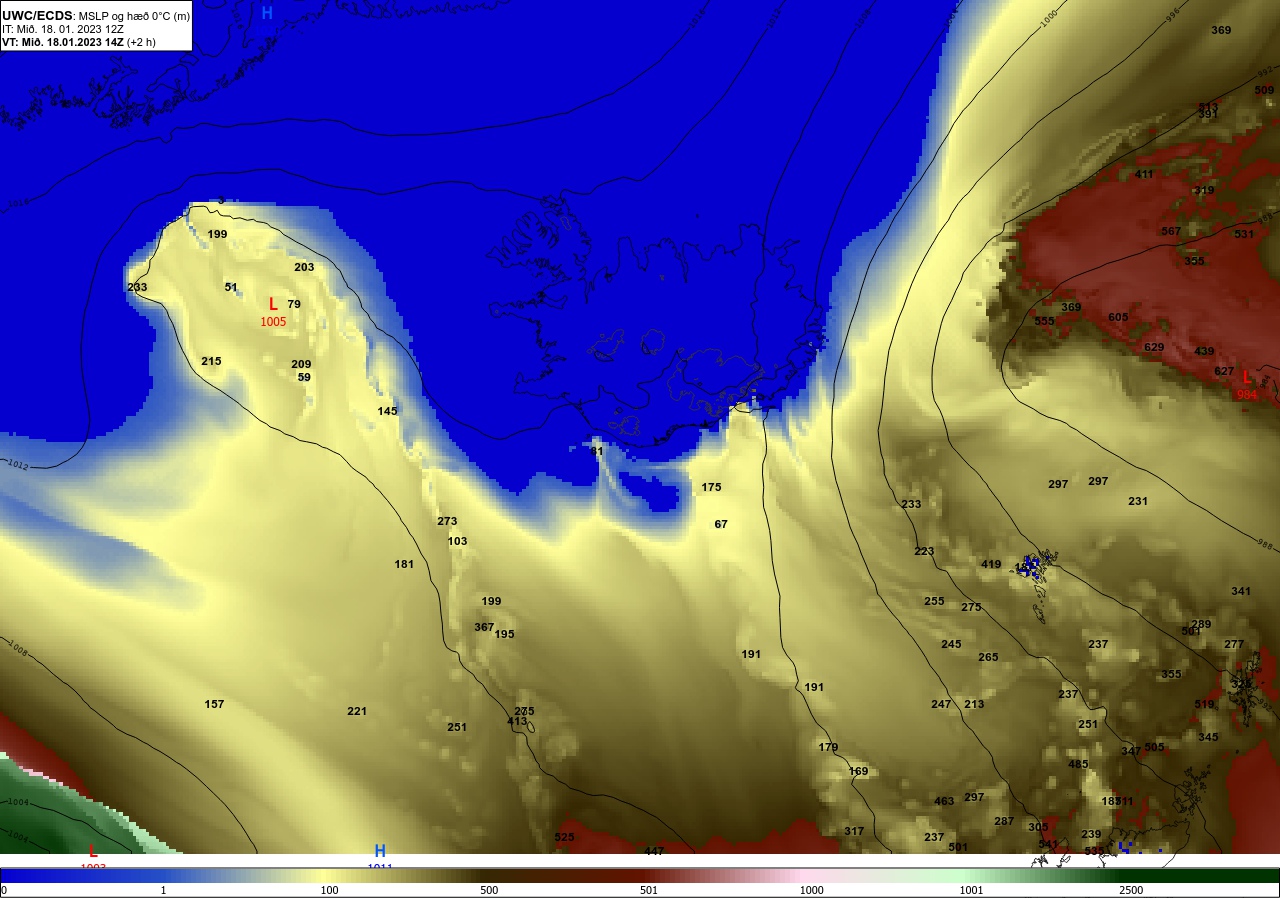Click the height value 485
This screenshot has height=898, width=1280.
(x=1078, y=764)
